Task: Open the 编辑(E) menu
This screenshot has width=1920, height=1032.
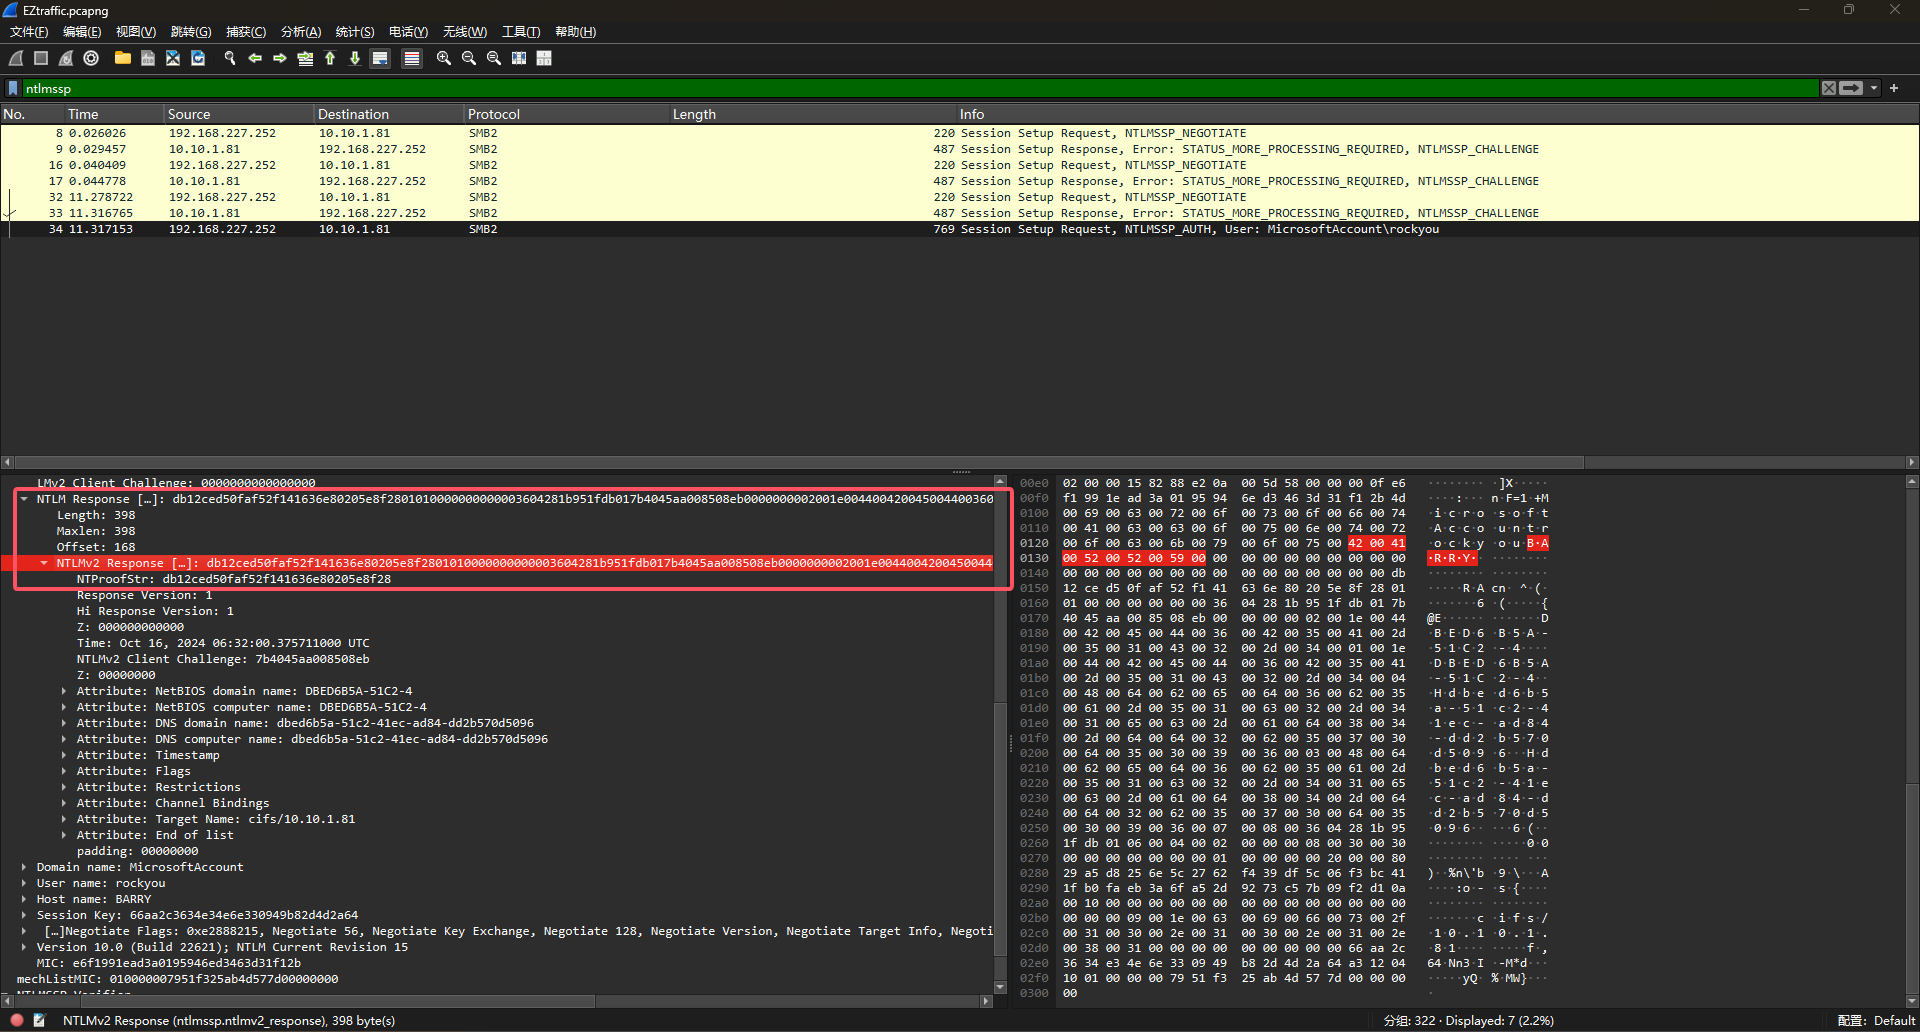Action: (x=82, y=32)
